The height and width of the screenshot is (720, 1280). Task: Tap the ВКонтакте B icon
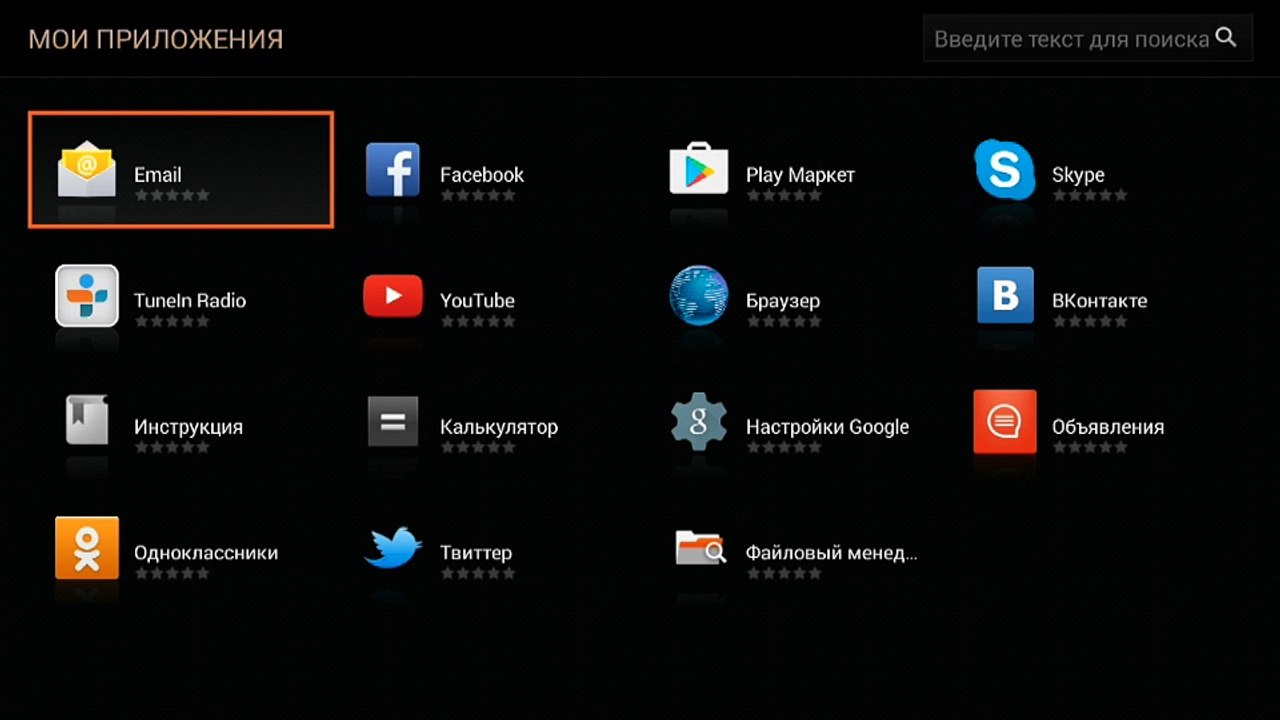1005,296
